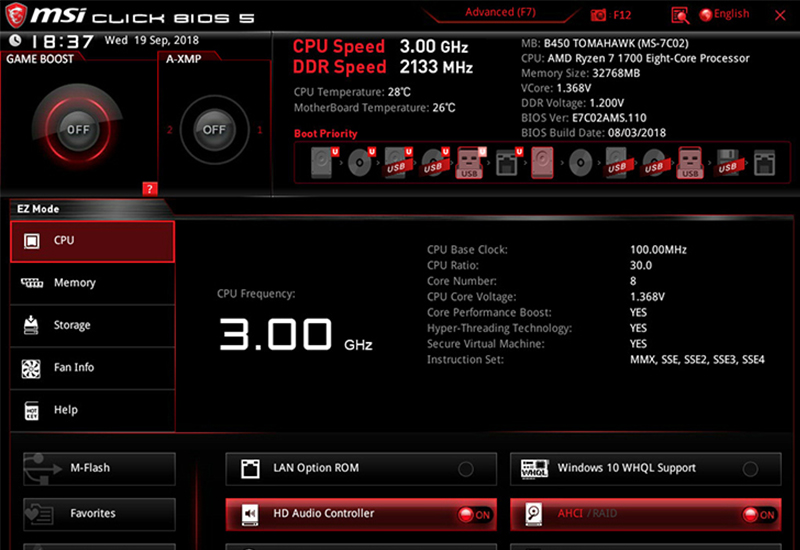This screenshot has width=800, height=550.
Task: Select the first hard drive boot priority device
Action: pyautogui.click(x=320, y=160)
